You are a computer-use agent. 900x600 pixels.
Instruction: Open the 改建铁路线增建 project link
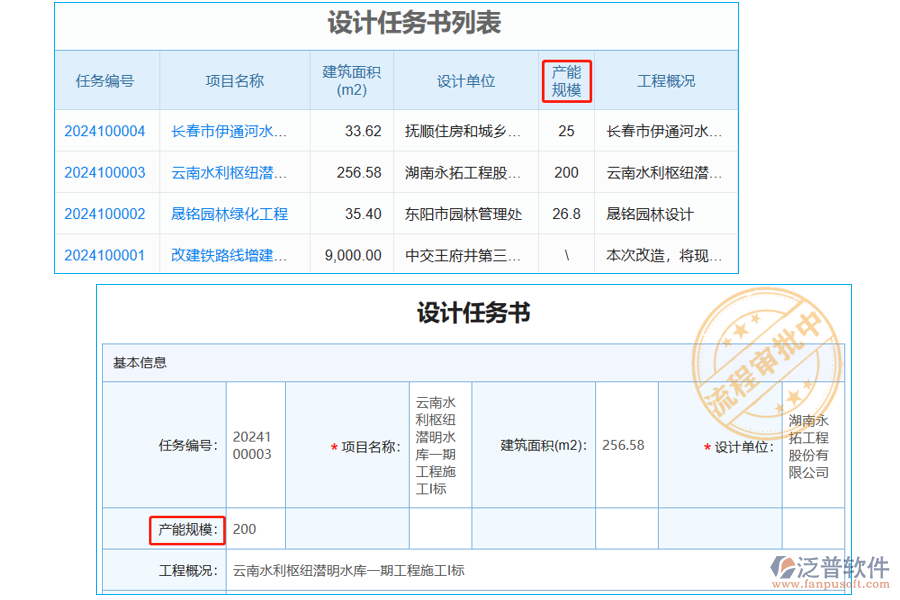pos(232,254)
